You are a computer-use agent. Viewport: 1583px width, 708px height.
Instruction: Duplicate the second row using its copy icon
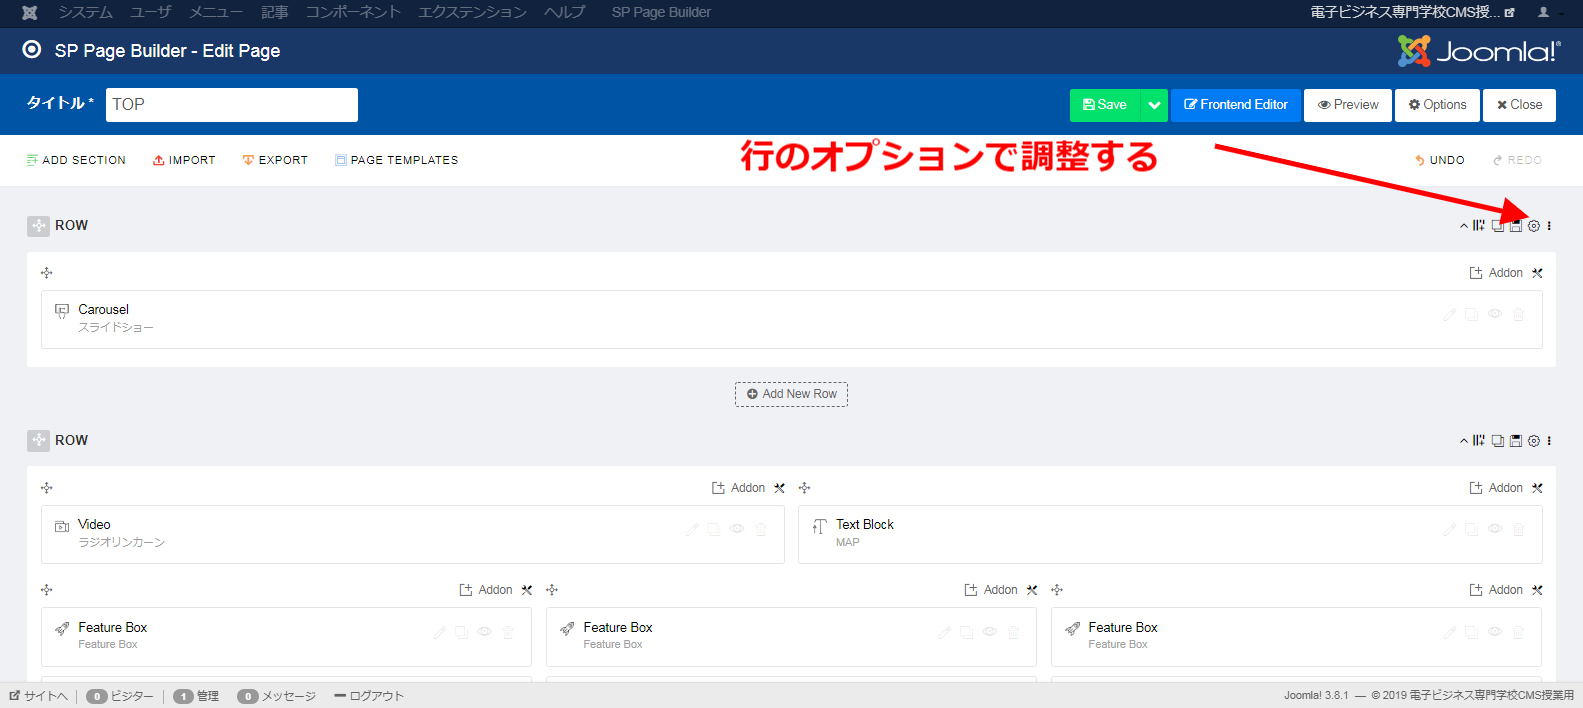(x=1497, y=441)
